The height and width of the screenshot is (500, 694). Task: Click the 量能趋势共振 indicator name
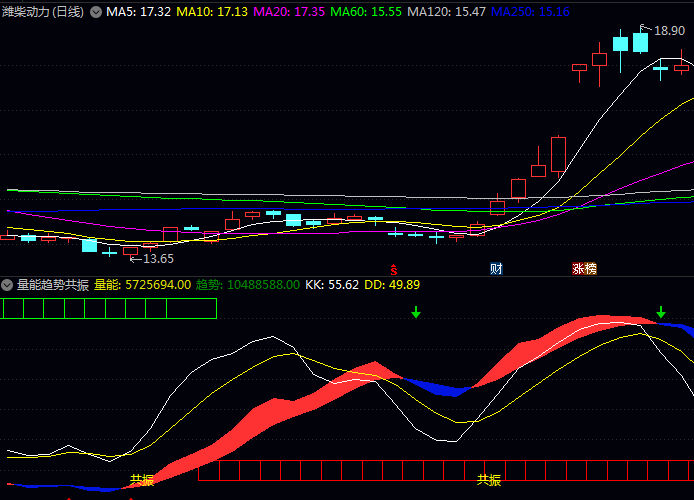click(53, 285)
